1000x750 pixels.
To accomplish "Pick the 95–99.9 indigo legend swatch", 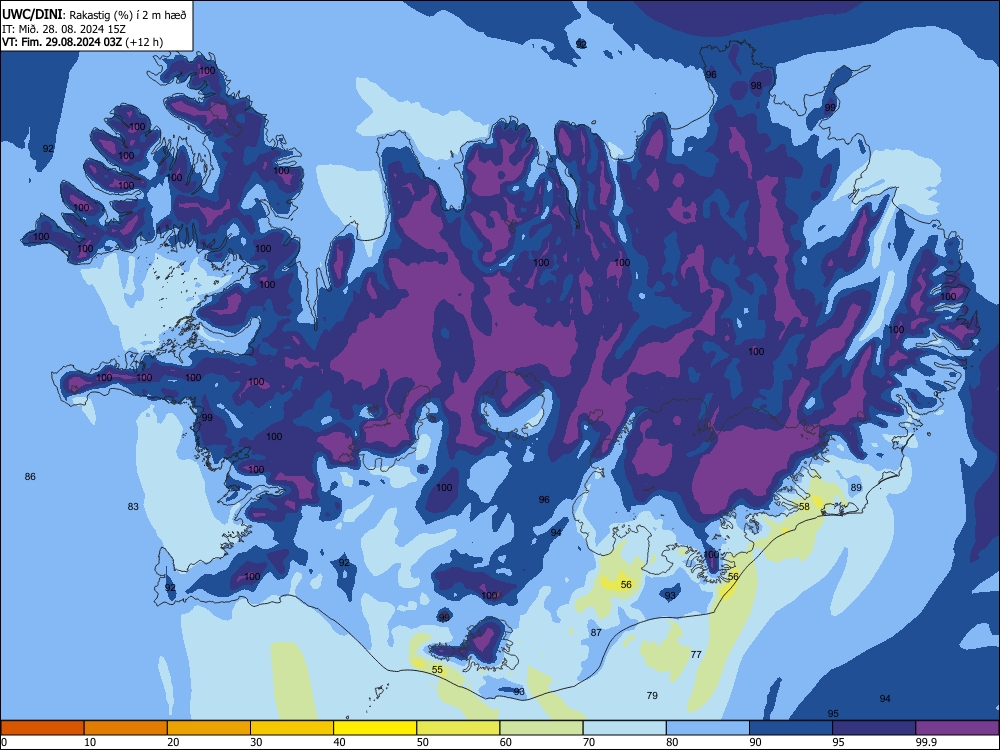I will point(874,728).
